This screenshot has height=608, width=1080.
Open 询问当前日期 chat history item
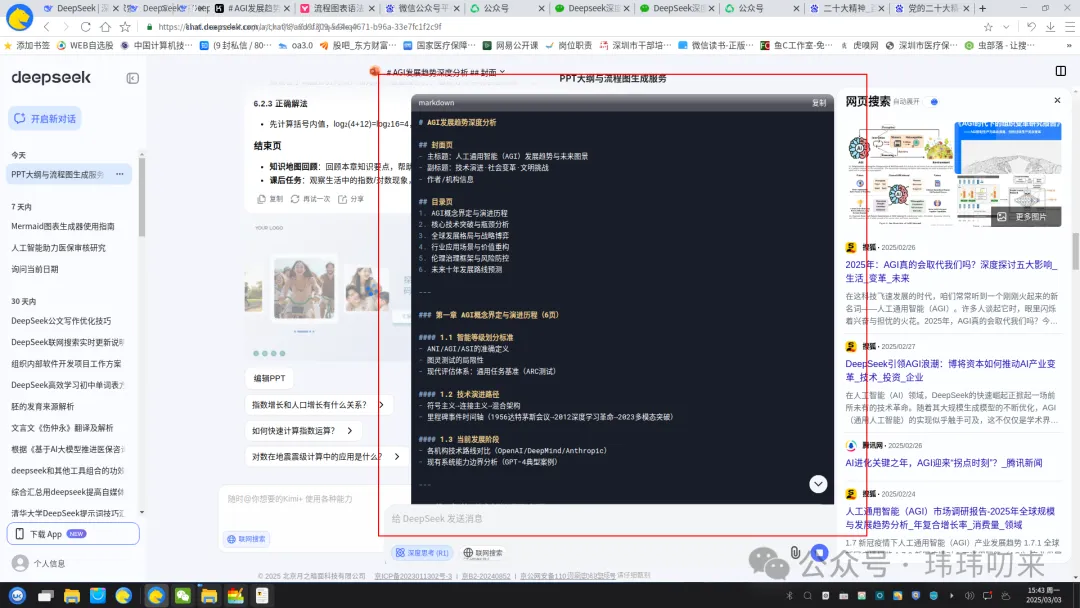point(34,269)
